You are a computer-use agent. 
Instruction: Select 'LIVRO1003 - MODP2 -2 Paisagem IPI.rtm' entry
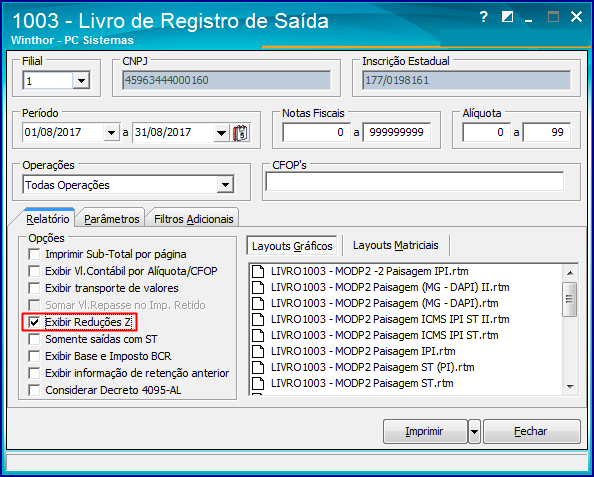coord(369,271)
